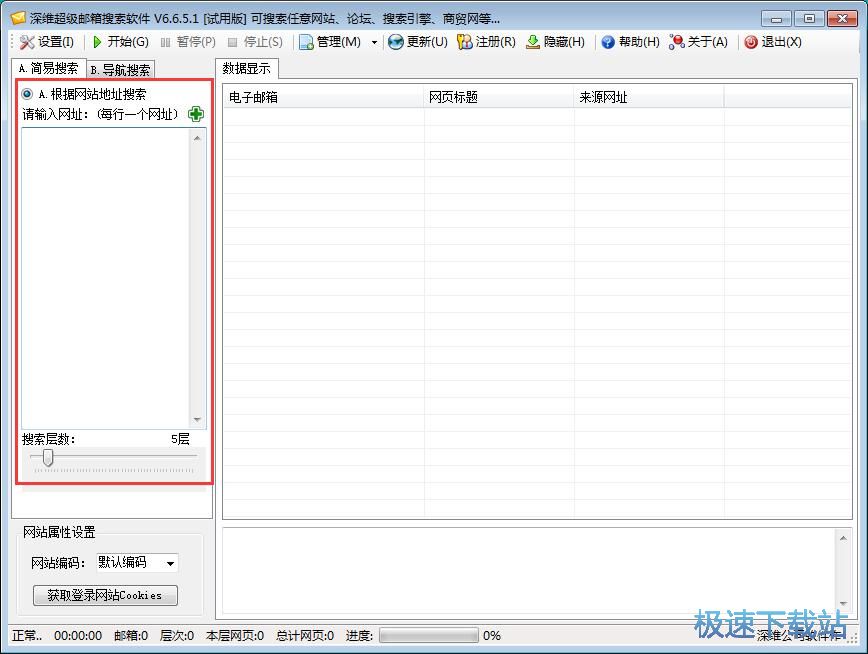Screen dimensions: 868x654
Task: Click the 电子邮箱 column header
Action: 324,97
